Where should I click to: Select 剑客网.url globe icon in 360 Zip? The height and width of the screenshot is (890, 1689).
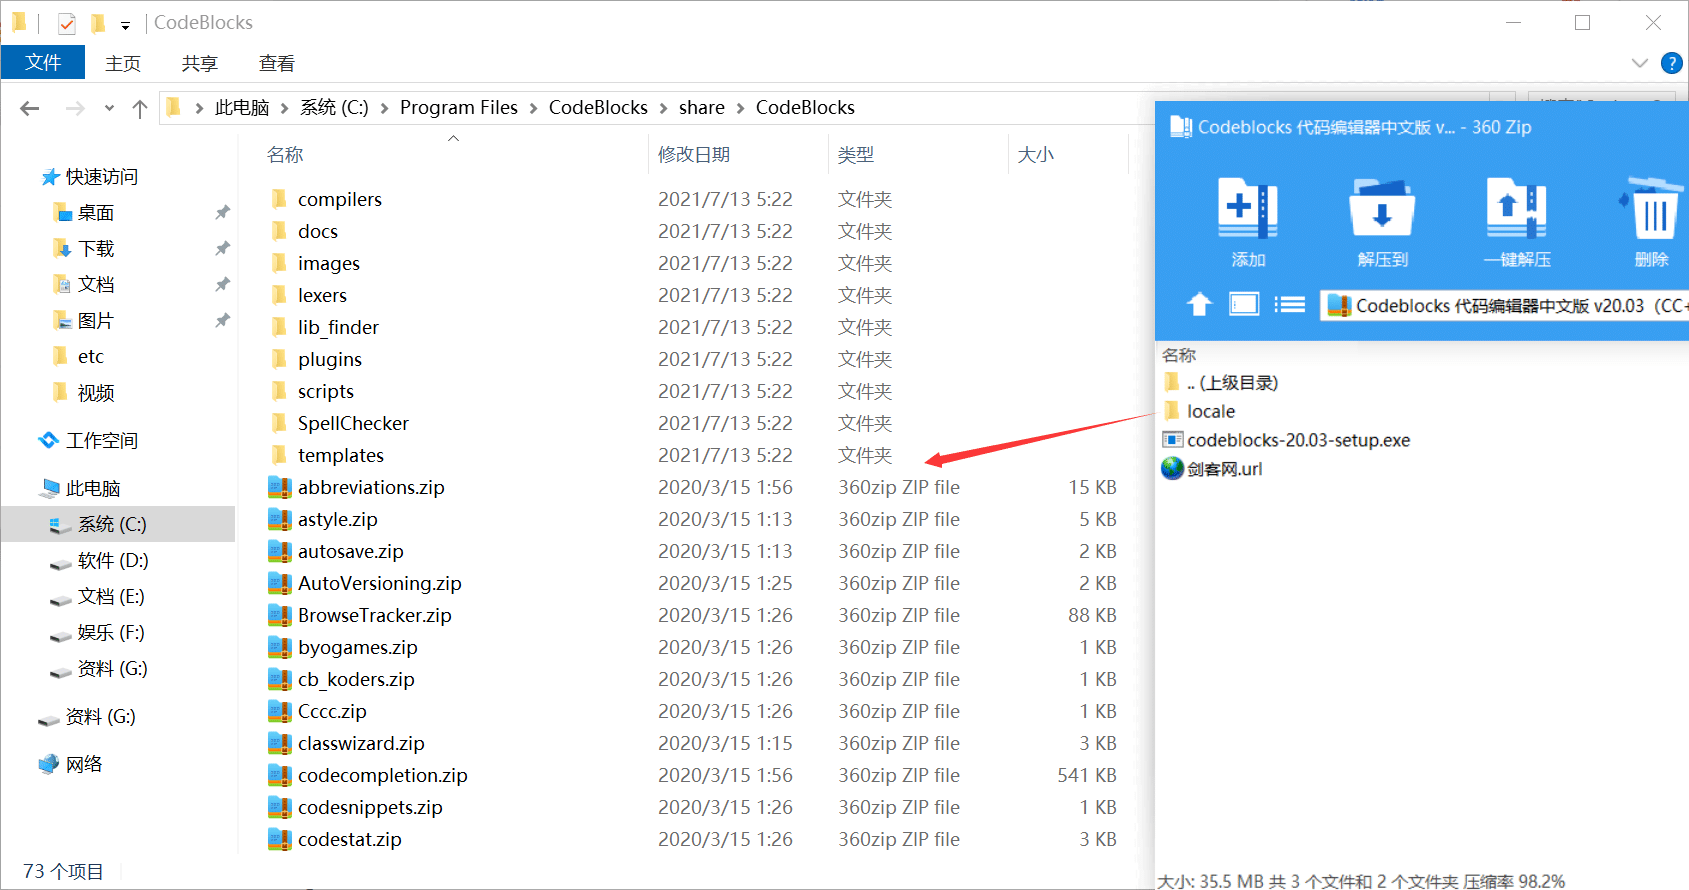(x=1172, y=468)
